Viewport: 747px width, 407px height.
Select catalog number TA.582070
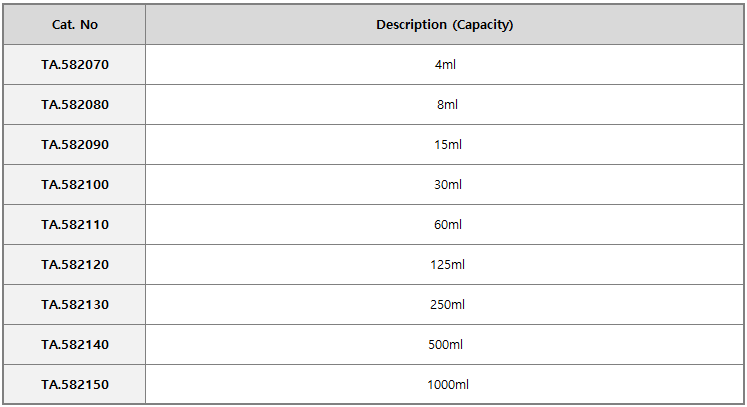click(x=75, y=65)
